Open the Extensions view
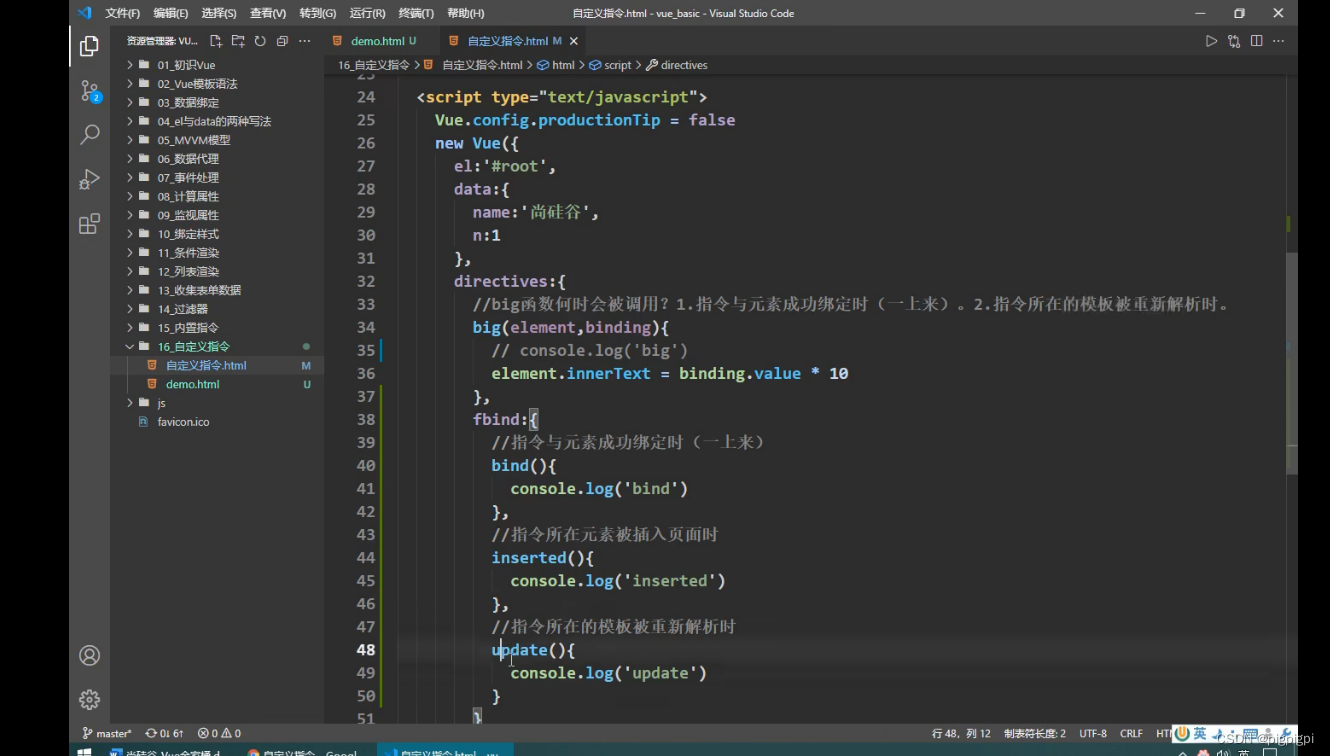Screen dimensions: 1330x756 pos(89,224)
